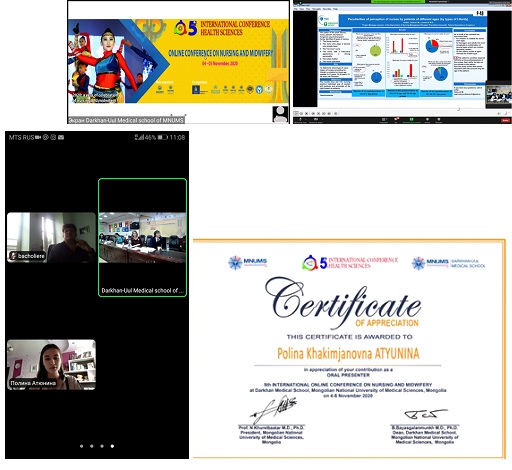The image size is (512, 470).
Task: Open the File menu in poster viewer
Action: [295, 9]
